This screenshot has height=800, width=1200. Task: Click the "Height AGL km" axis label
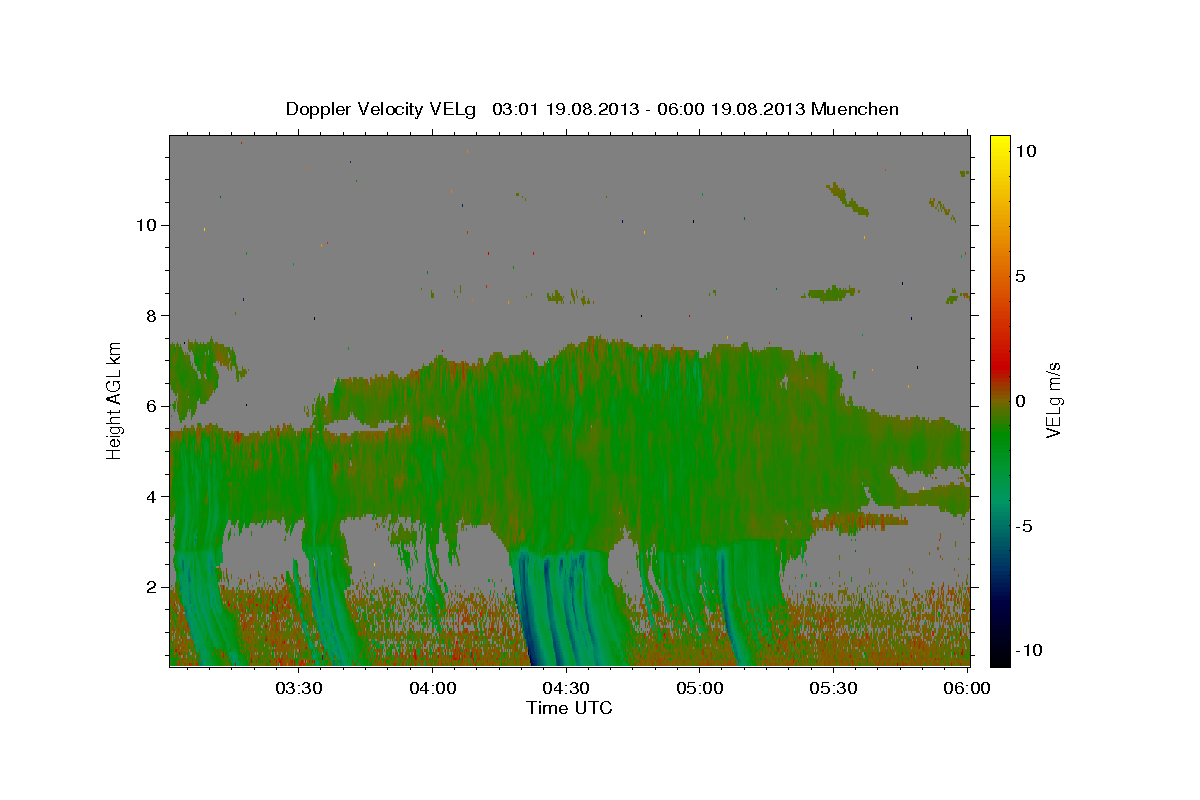click(x=115, y=400)
